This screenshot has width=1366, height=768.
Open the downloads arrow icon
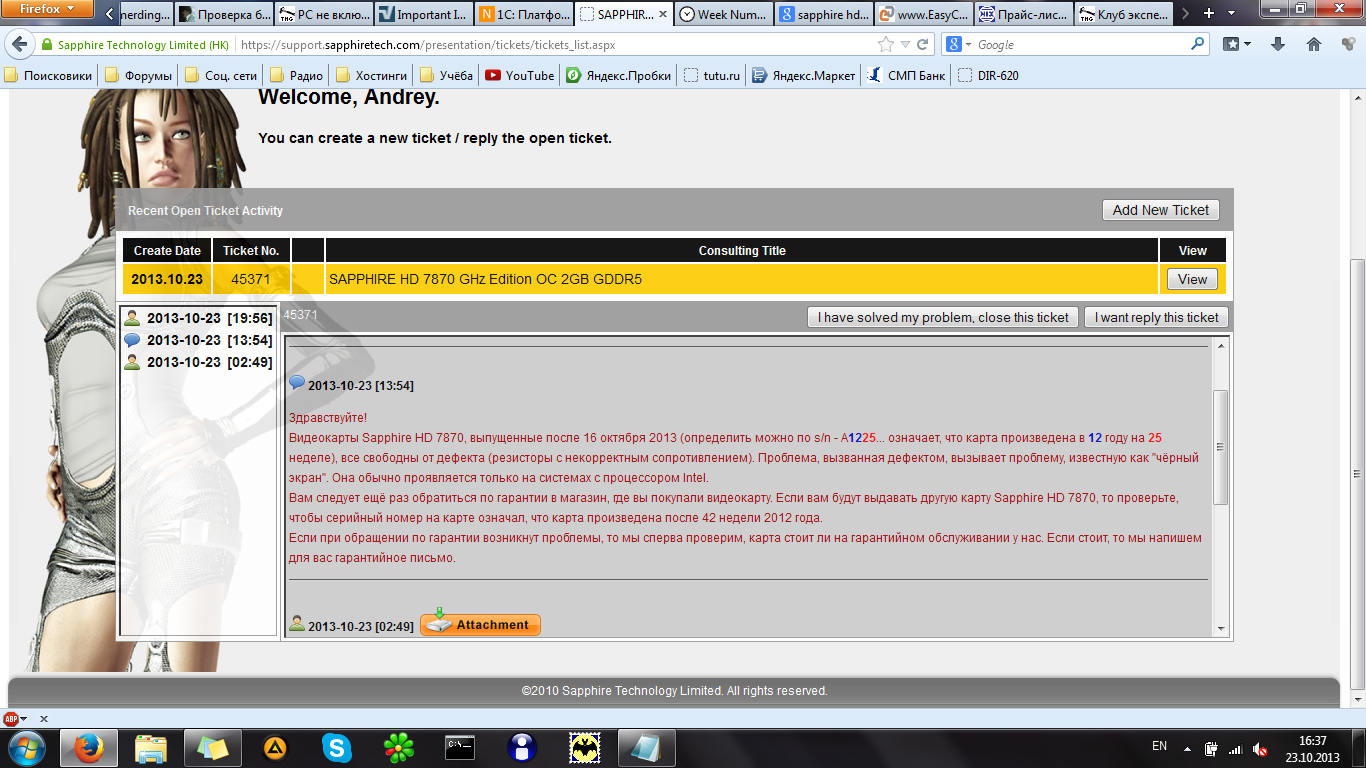coord(1278,44)
